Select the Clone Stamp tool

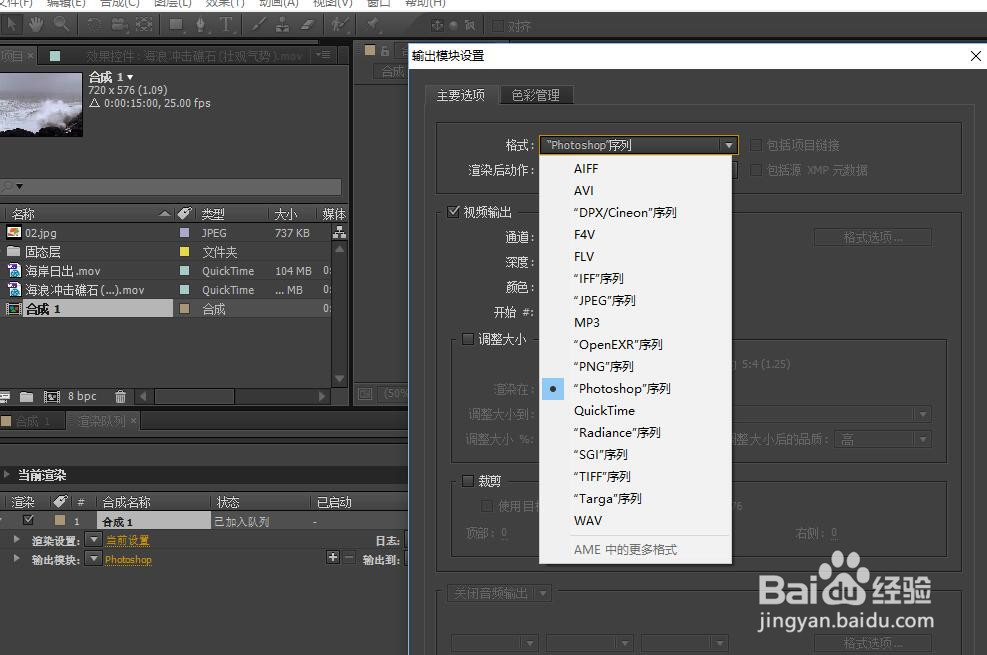click(x=283, y=25)
